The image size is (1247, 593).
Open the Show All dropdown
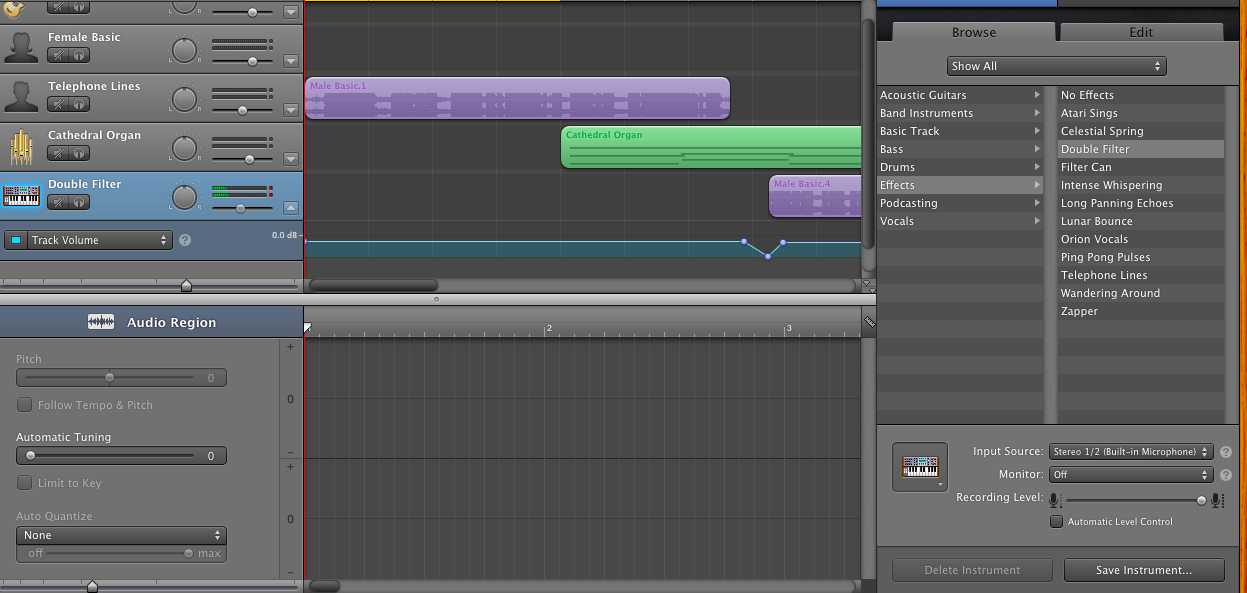pos(1057,66)
